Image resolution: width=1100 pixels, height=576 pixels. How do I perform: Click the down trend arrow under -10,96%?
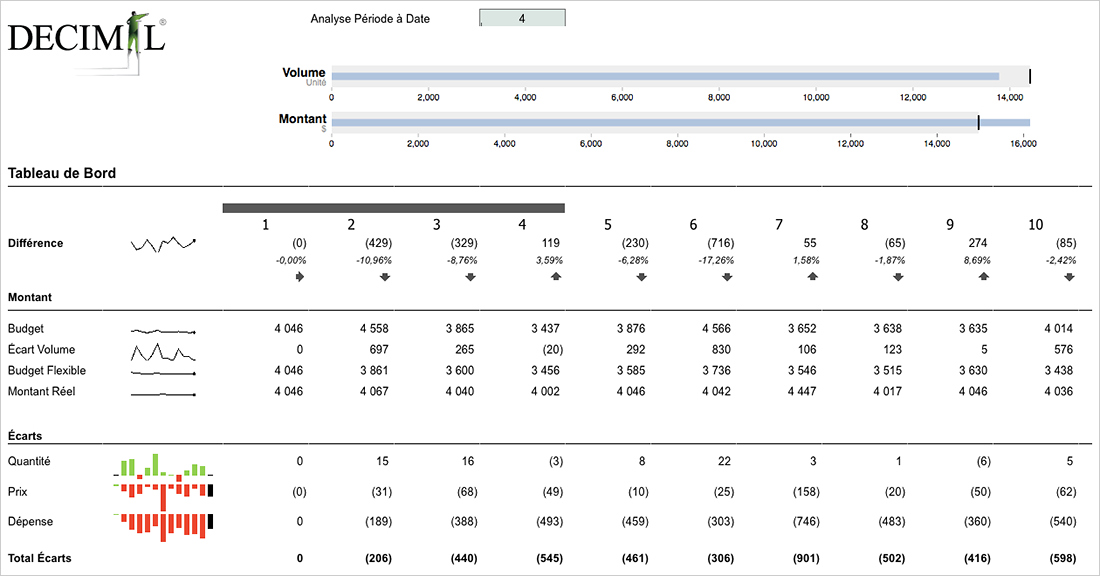[x=385, y=276]
